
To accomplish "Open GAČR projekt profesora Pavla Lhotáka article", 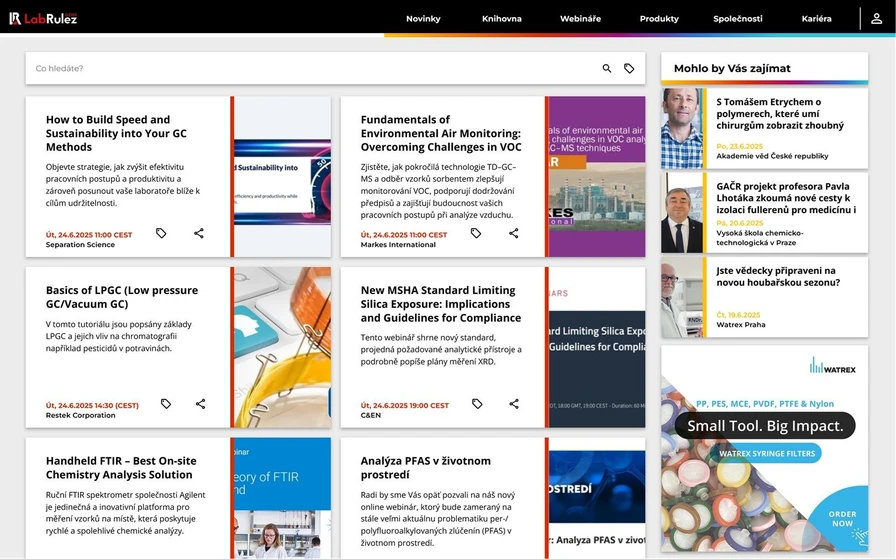I will pyautogui.click(x=786, y=198).
